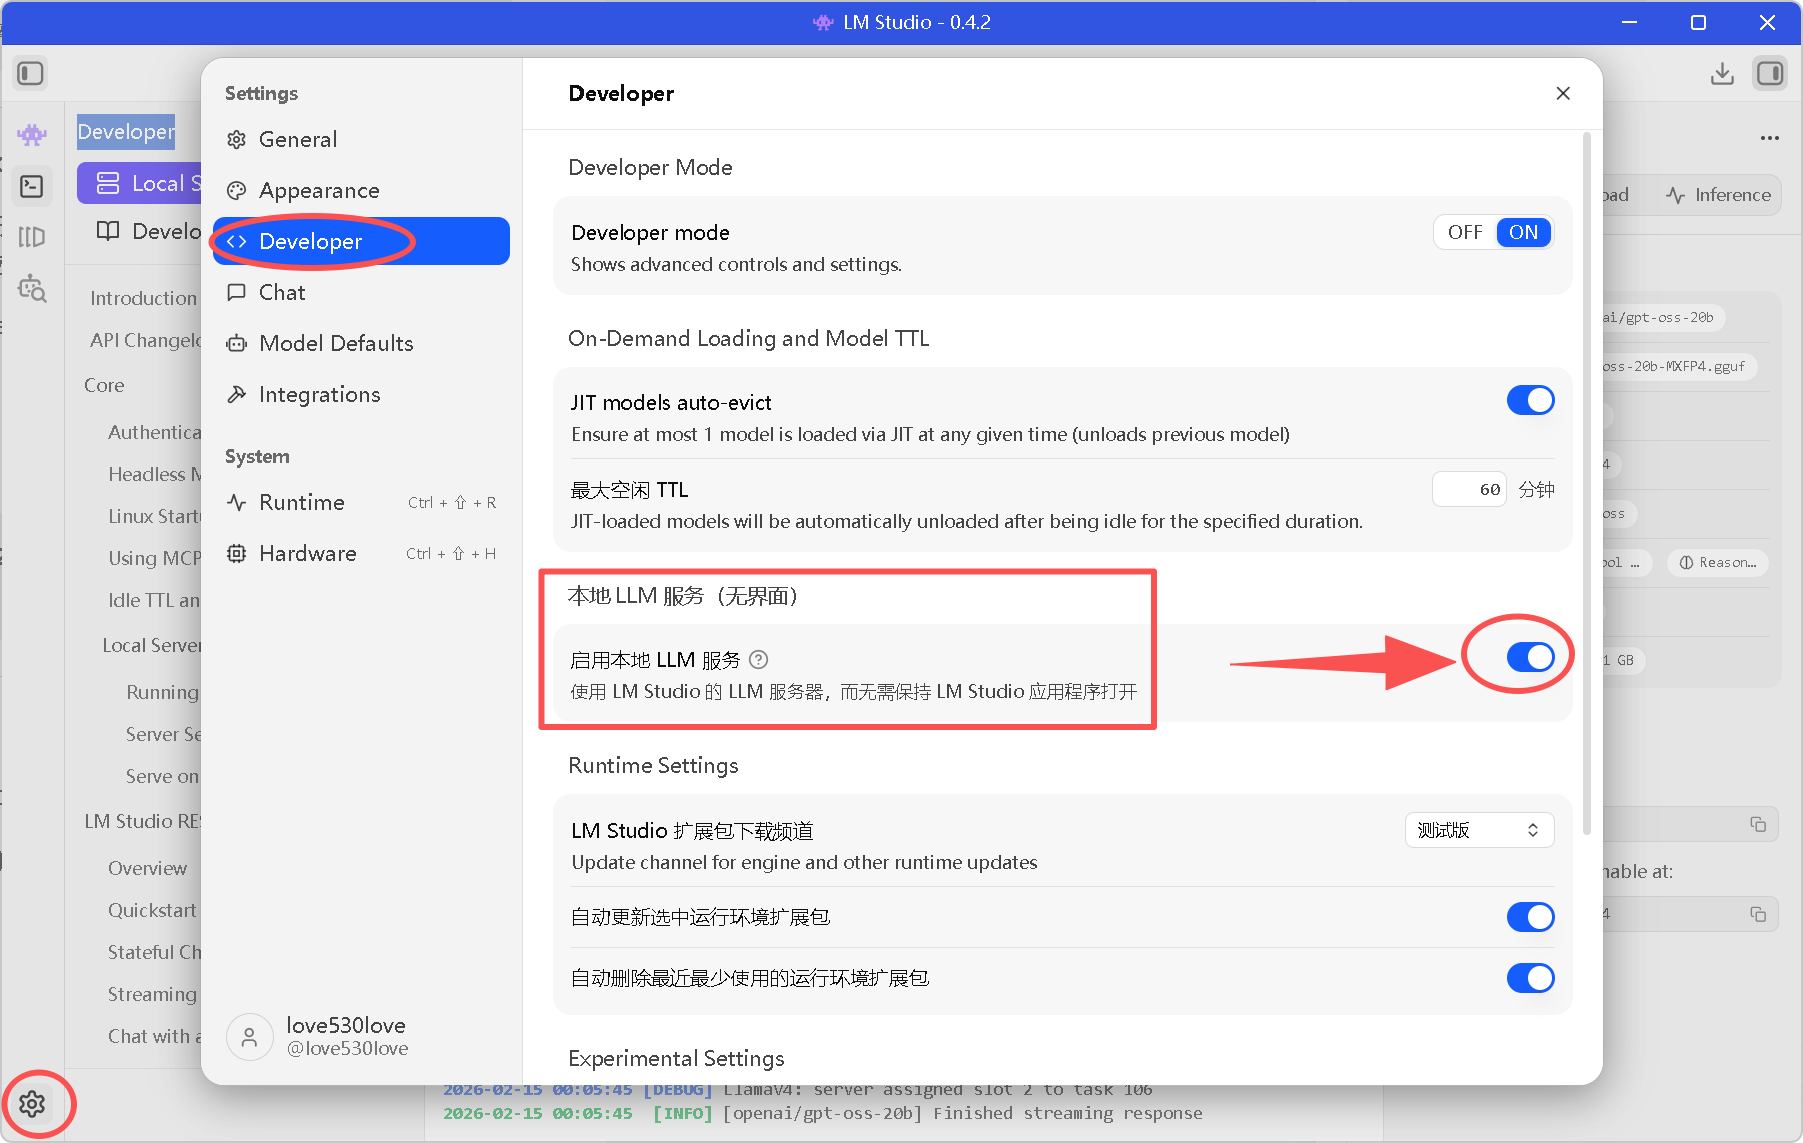Switch Developer mode to OFF
This screenshot has width=1803, height=1143.
pyautogui.click(x=1465, y=232)
